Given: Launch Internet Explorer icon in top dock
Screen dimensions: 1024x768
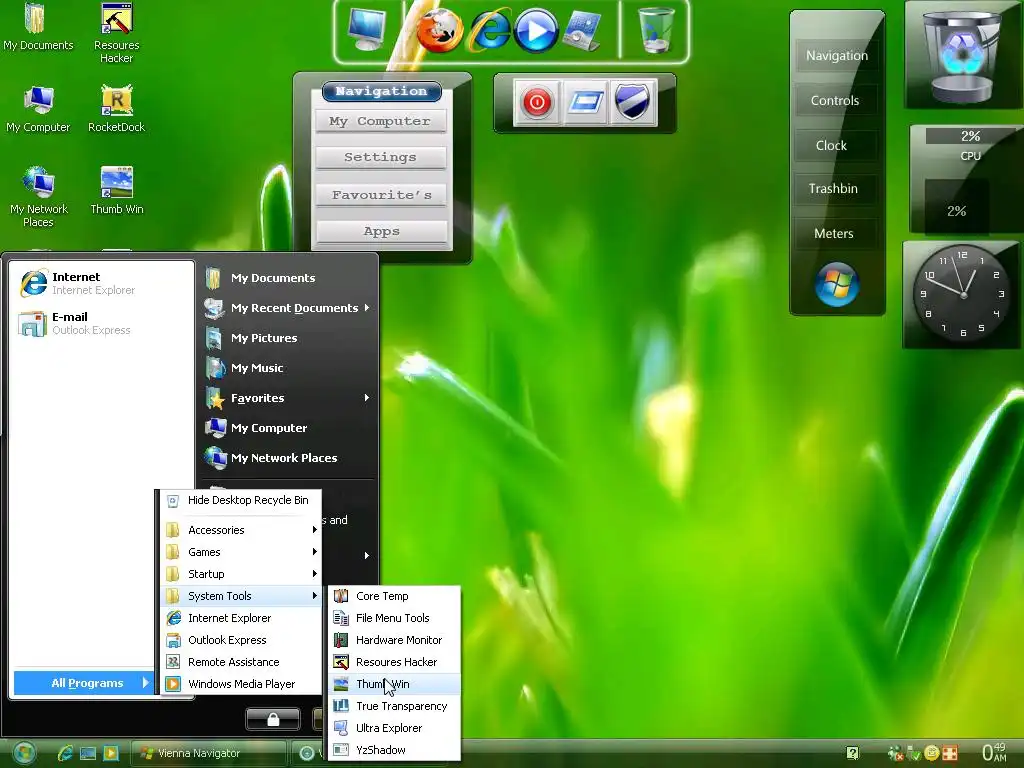Looking at the screenshot, I should click(x=490, y=31).
